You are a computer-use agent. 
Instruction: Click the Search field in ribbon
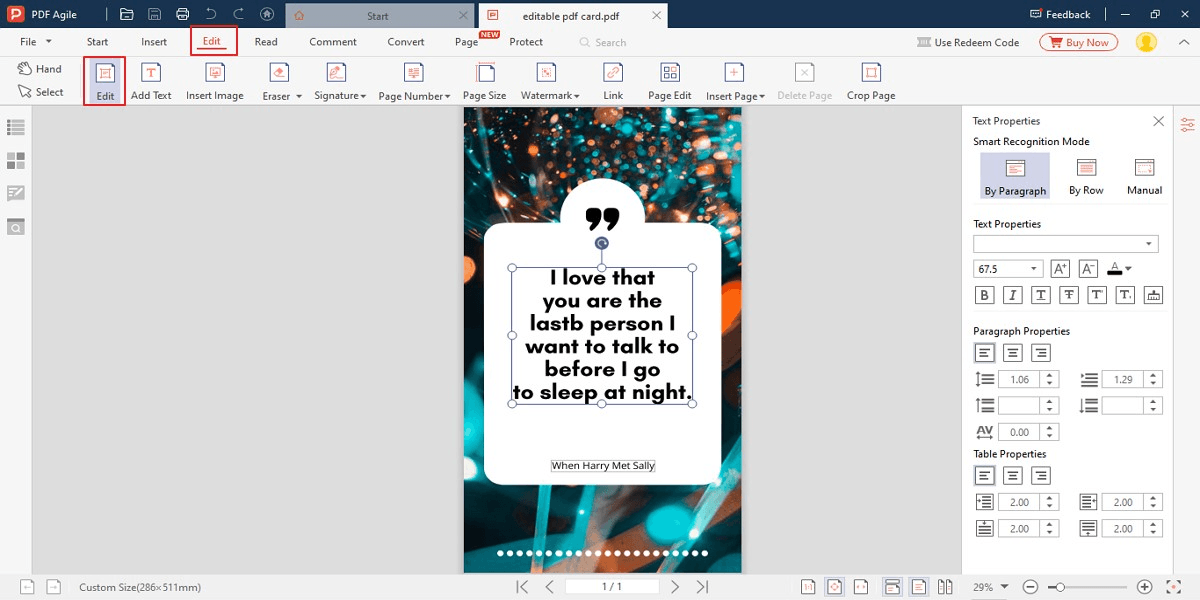[603, 42]
